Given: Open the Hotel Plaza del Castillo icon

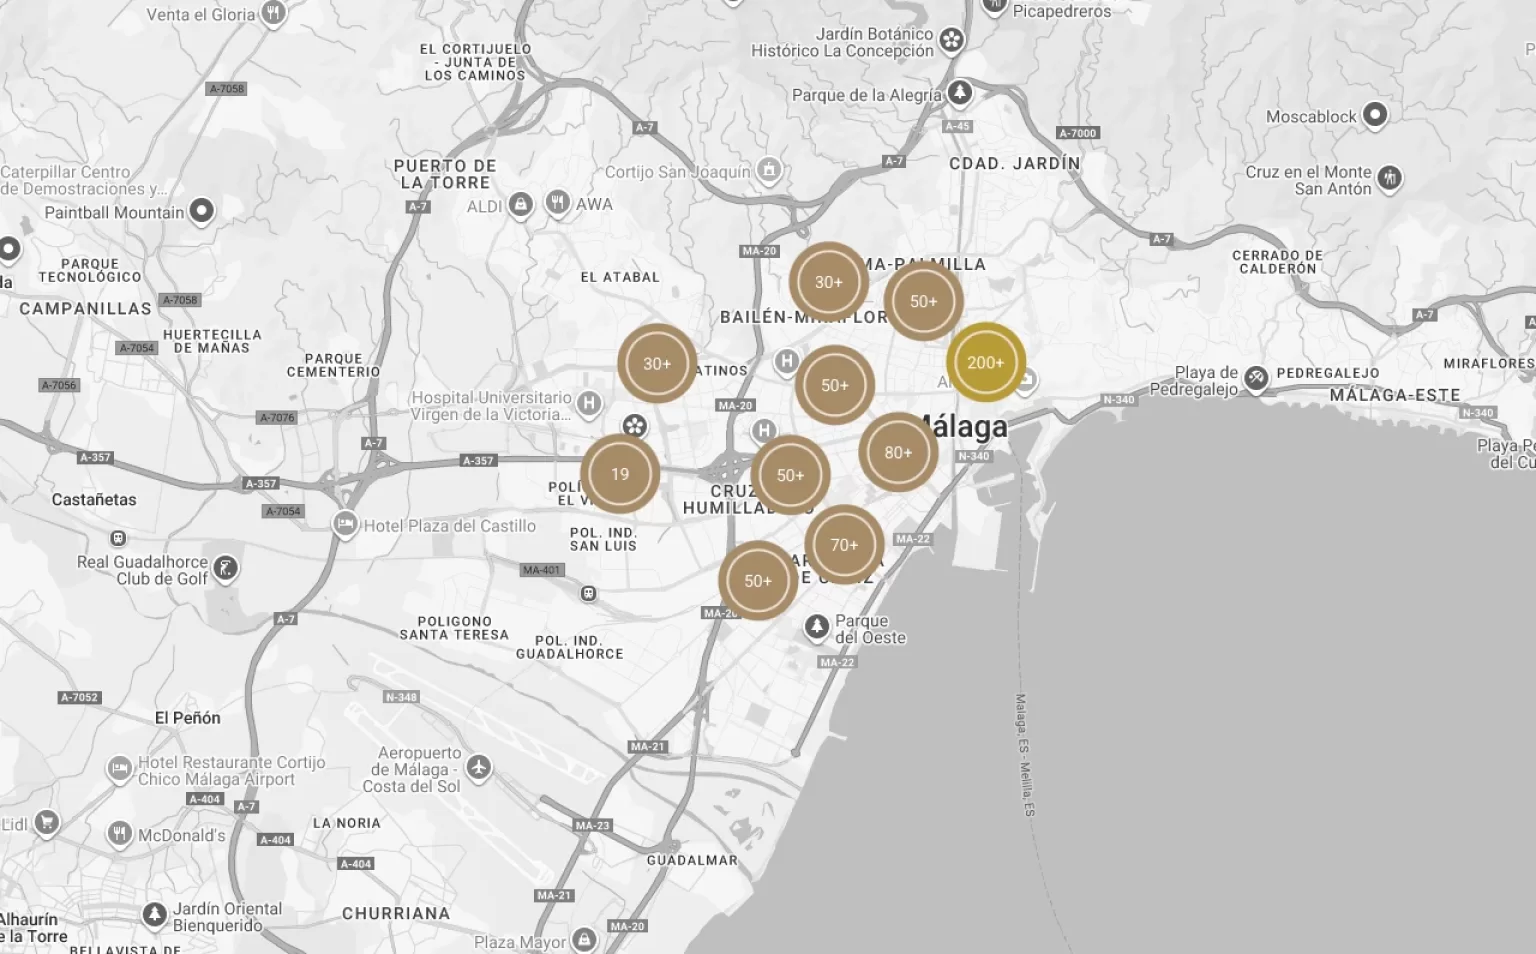Looking at the screenshot, I should [345, 524].
